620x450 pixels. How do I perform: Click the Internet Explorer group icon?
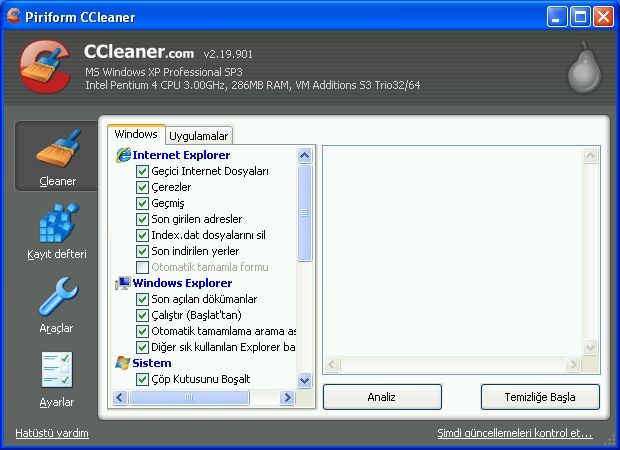click(x=123, y=155)
